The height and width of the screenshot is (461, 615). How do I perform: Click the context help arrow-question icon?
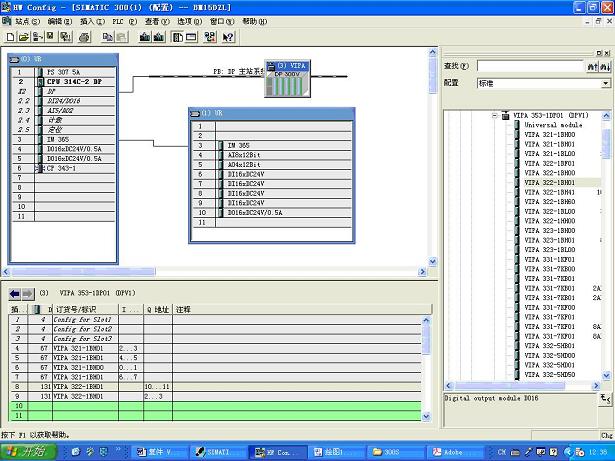coord(228,37)
